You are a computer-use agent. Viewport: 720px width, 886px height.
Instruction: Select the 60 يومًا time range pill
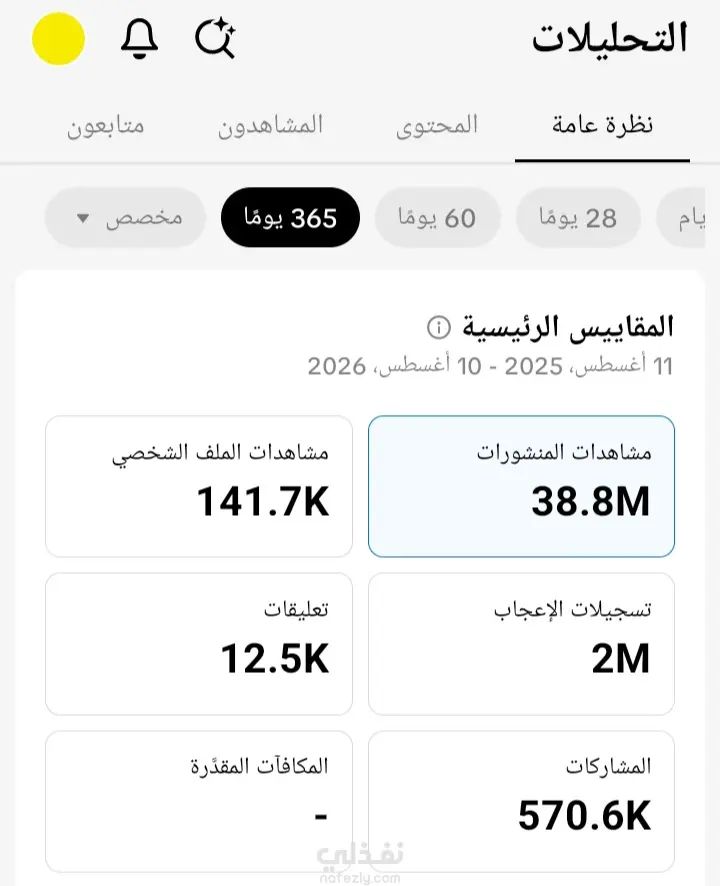pyautogui.click(x=438, y=218)
